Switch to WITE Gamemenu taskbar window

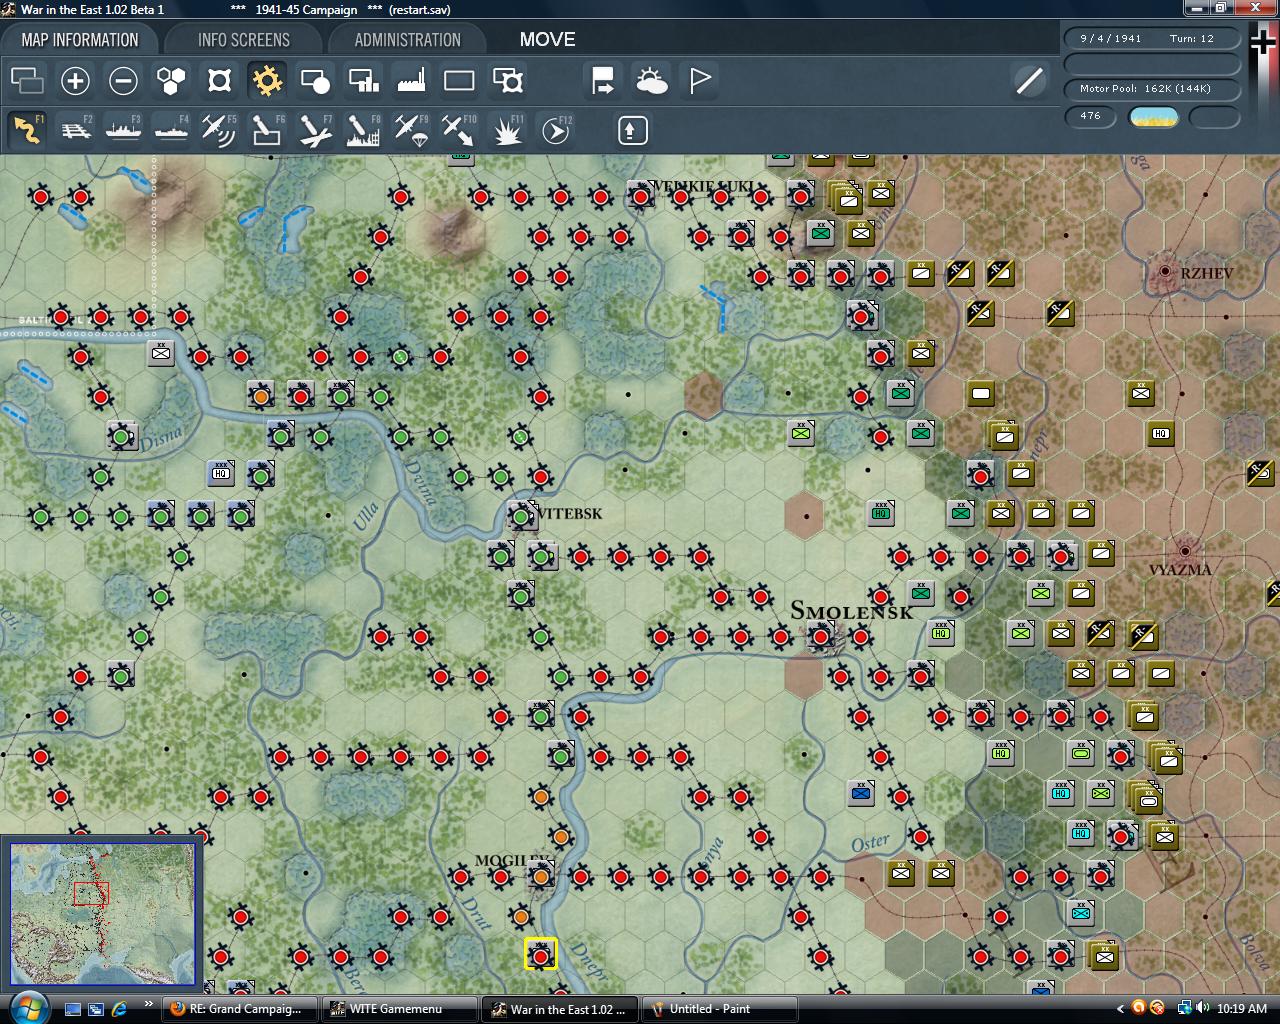(399, 1009)
